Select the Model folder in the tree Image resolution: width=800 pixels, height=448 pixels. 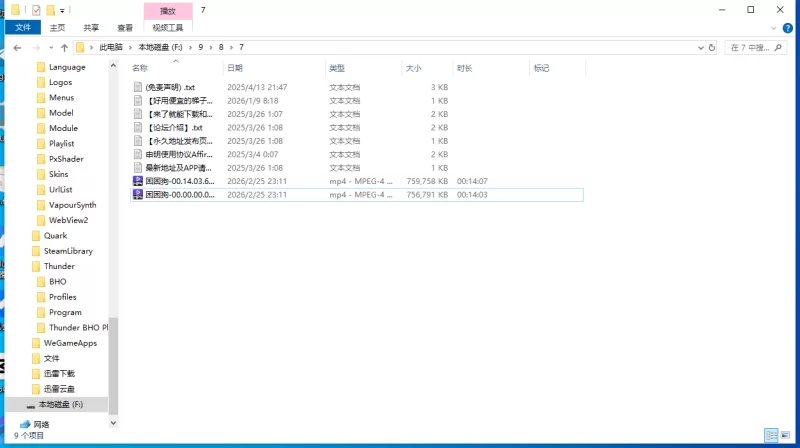click(x=61, y=113)
